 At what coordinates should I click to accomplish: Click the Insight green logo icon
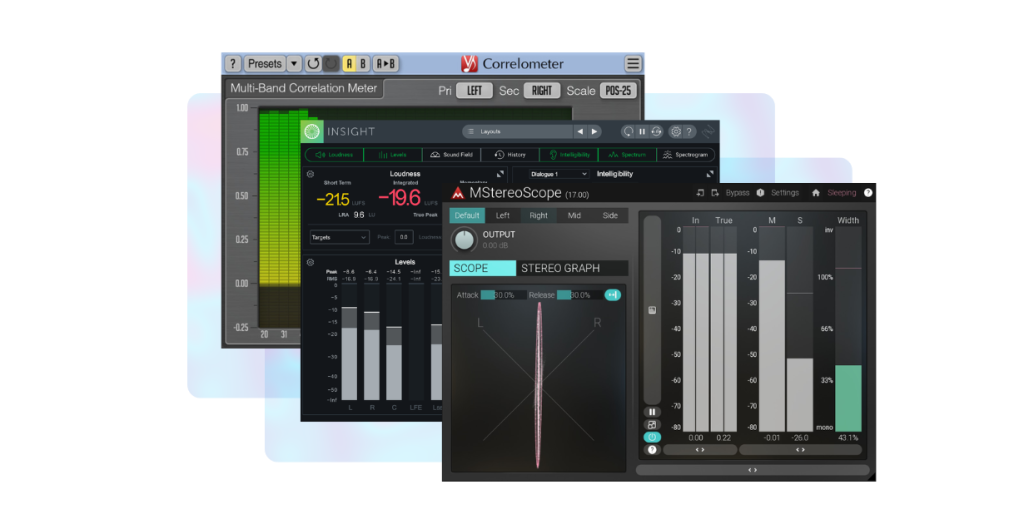tap(312, 131)
